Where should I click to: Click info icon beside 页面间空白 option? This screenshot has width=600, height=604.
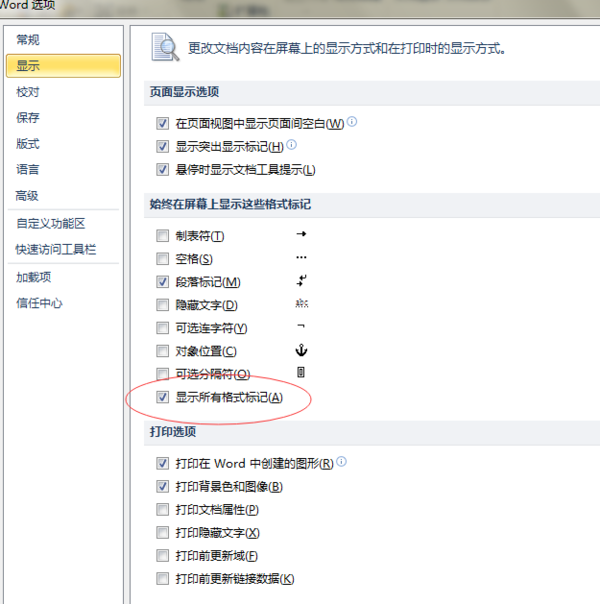(x=352, y=122)
